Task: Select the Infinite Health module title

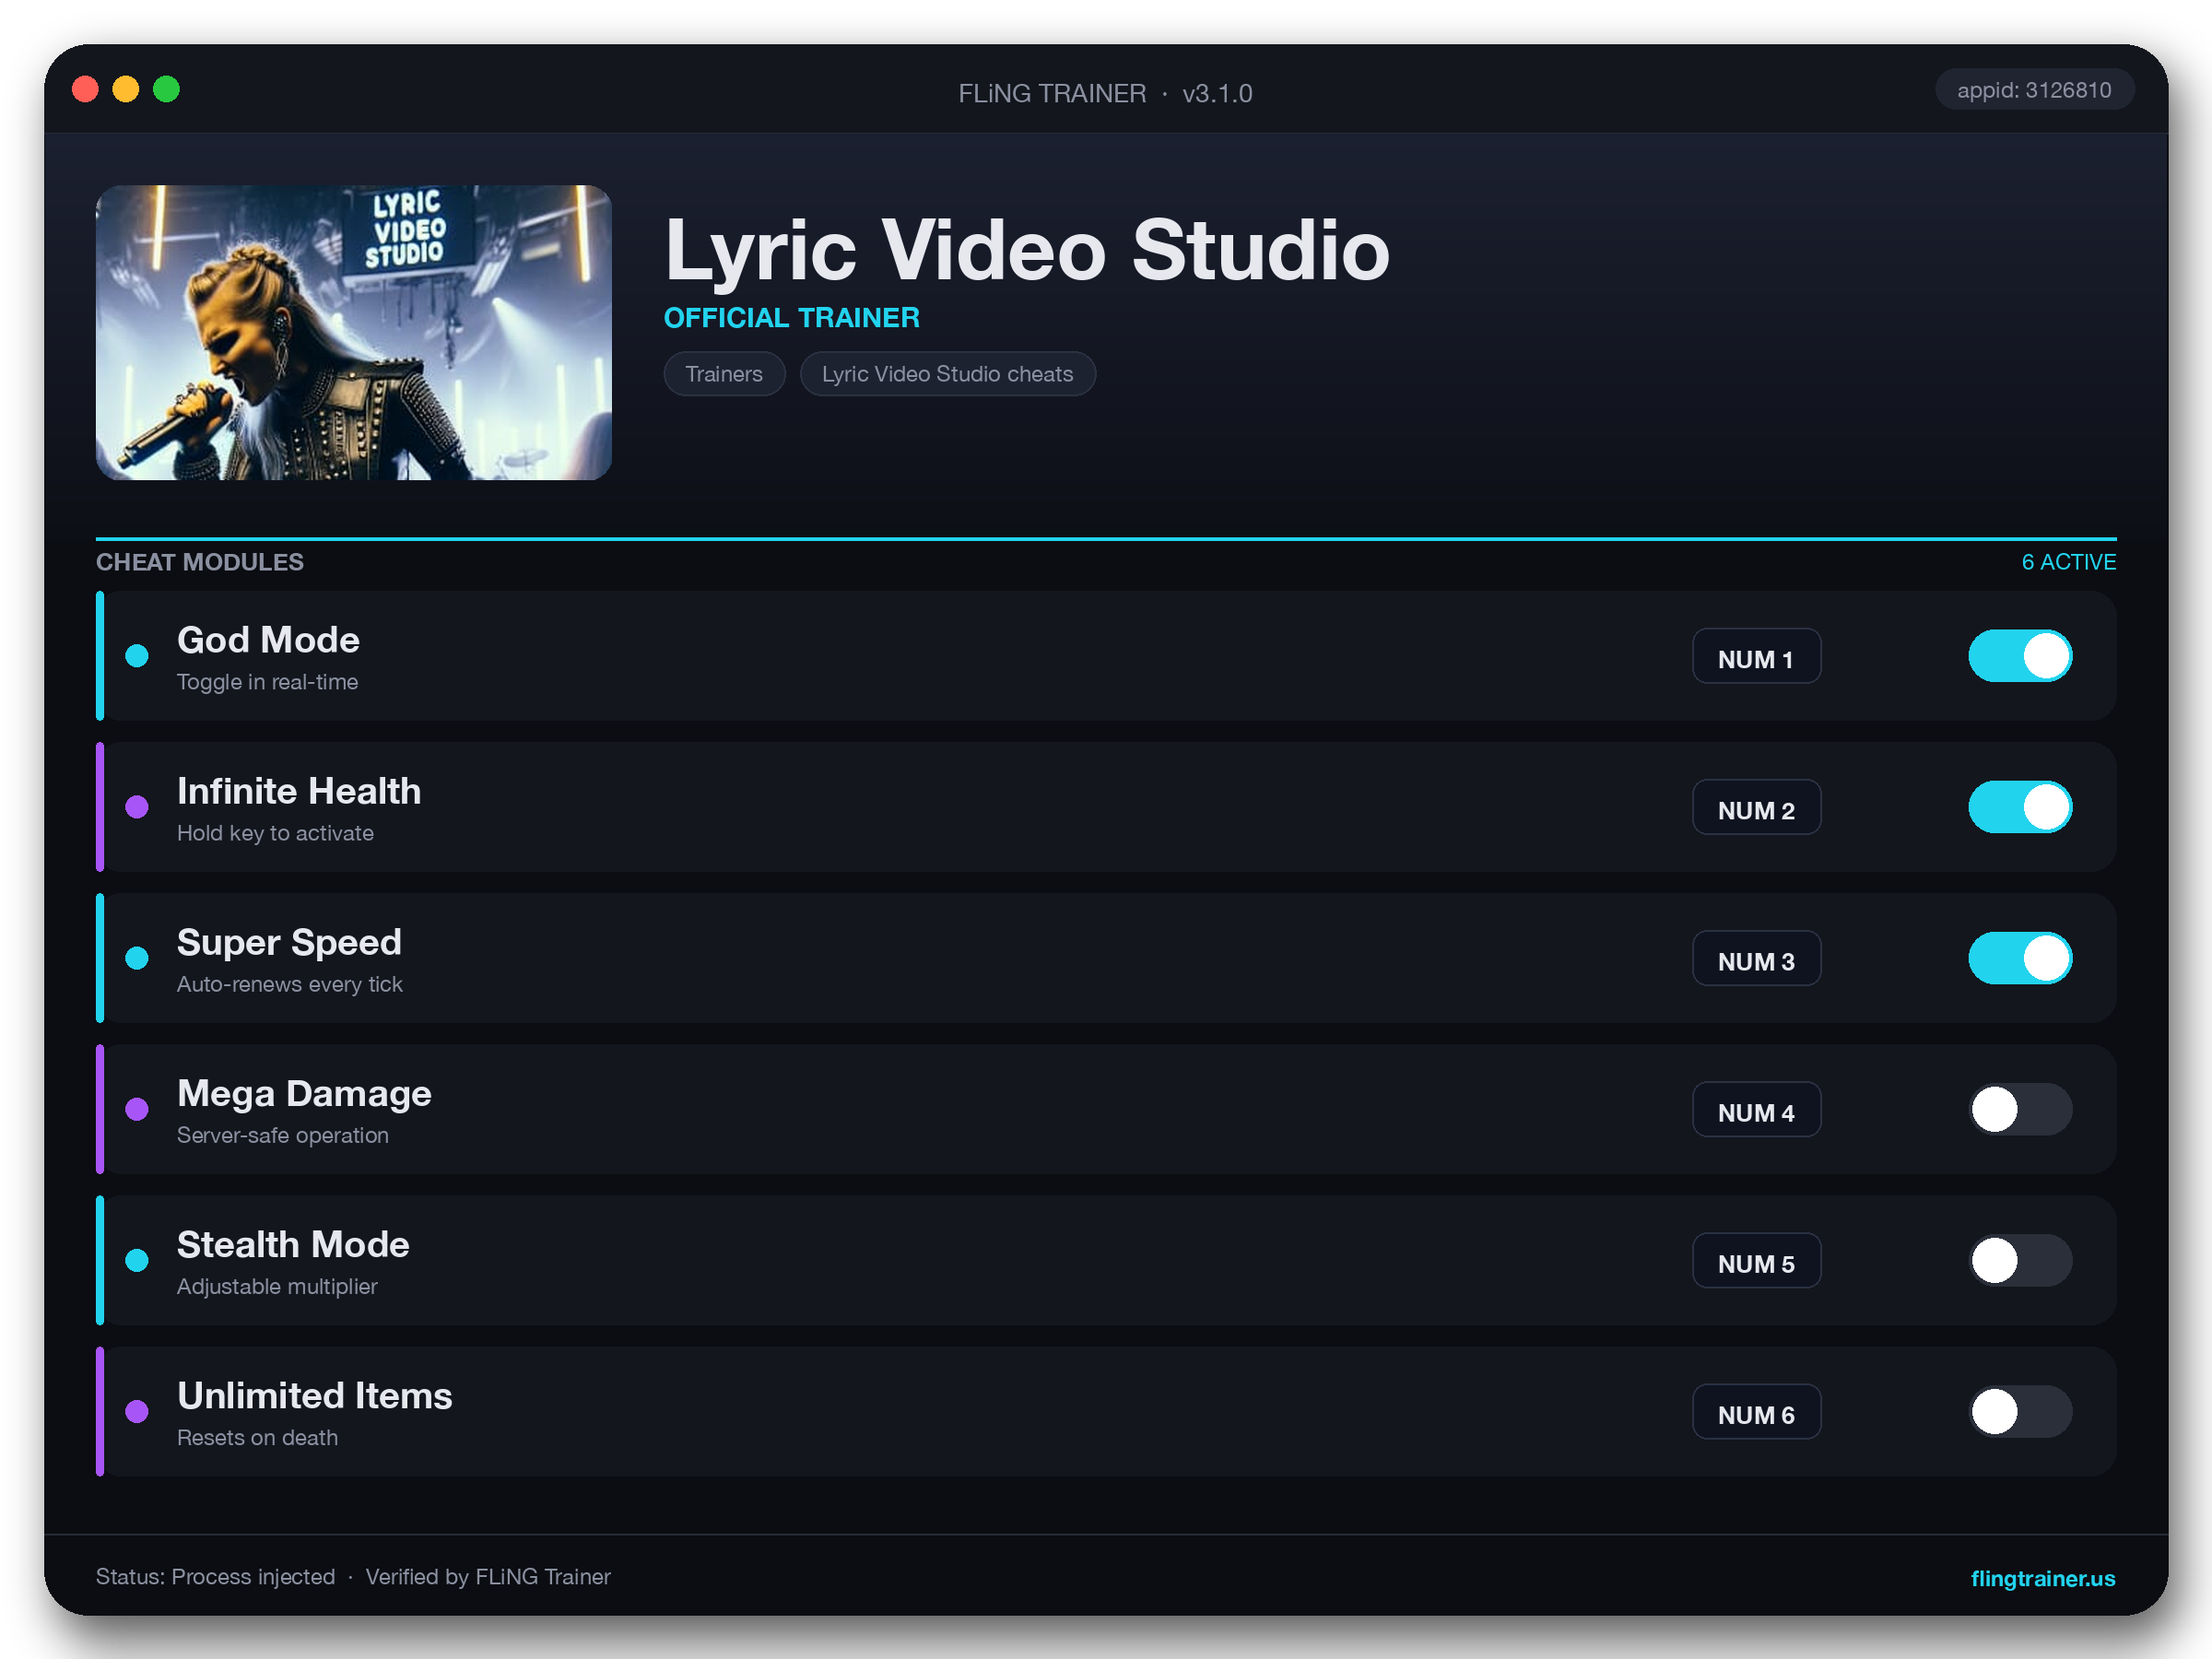Action: (299, 791)
